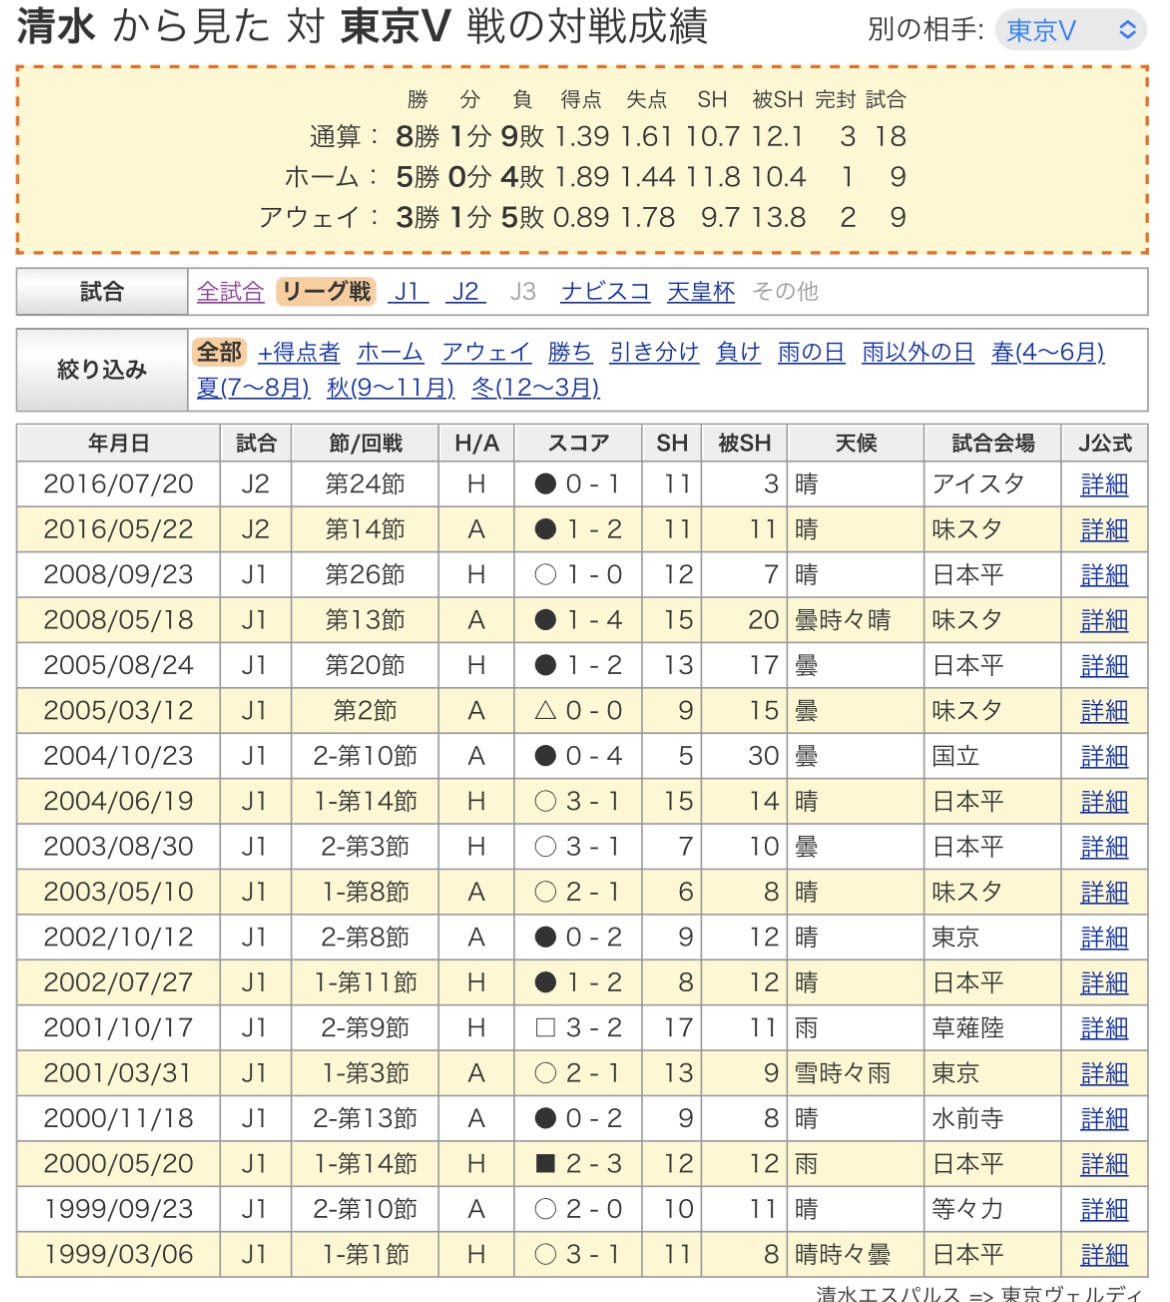Filter matches by J2
This screenshot has height=1302, width=1170.
pos(467,291)
